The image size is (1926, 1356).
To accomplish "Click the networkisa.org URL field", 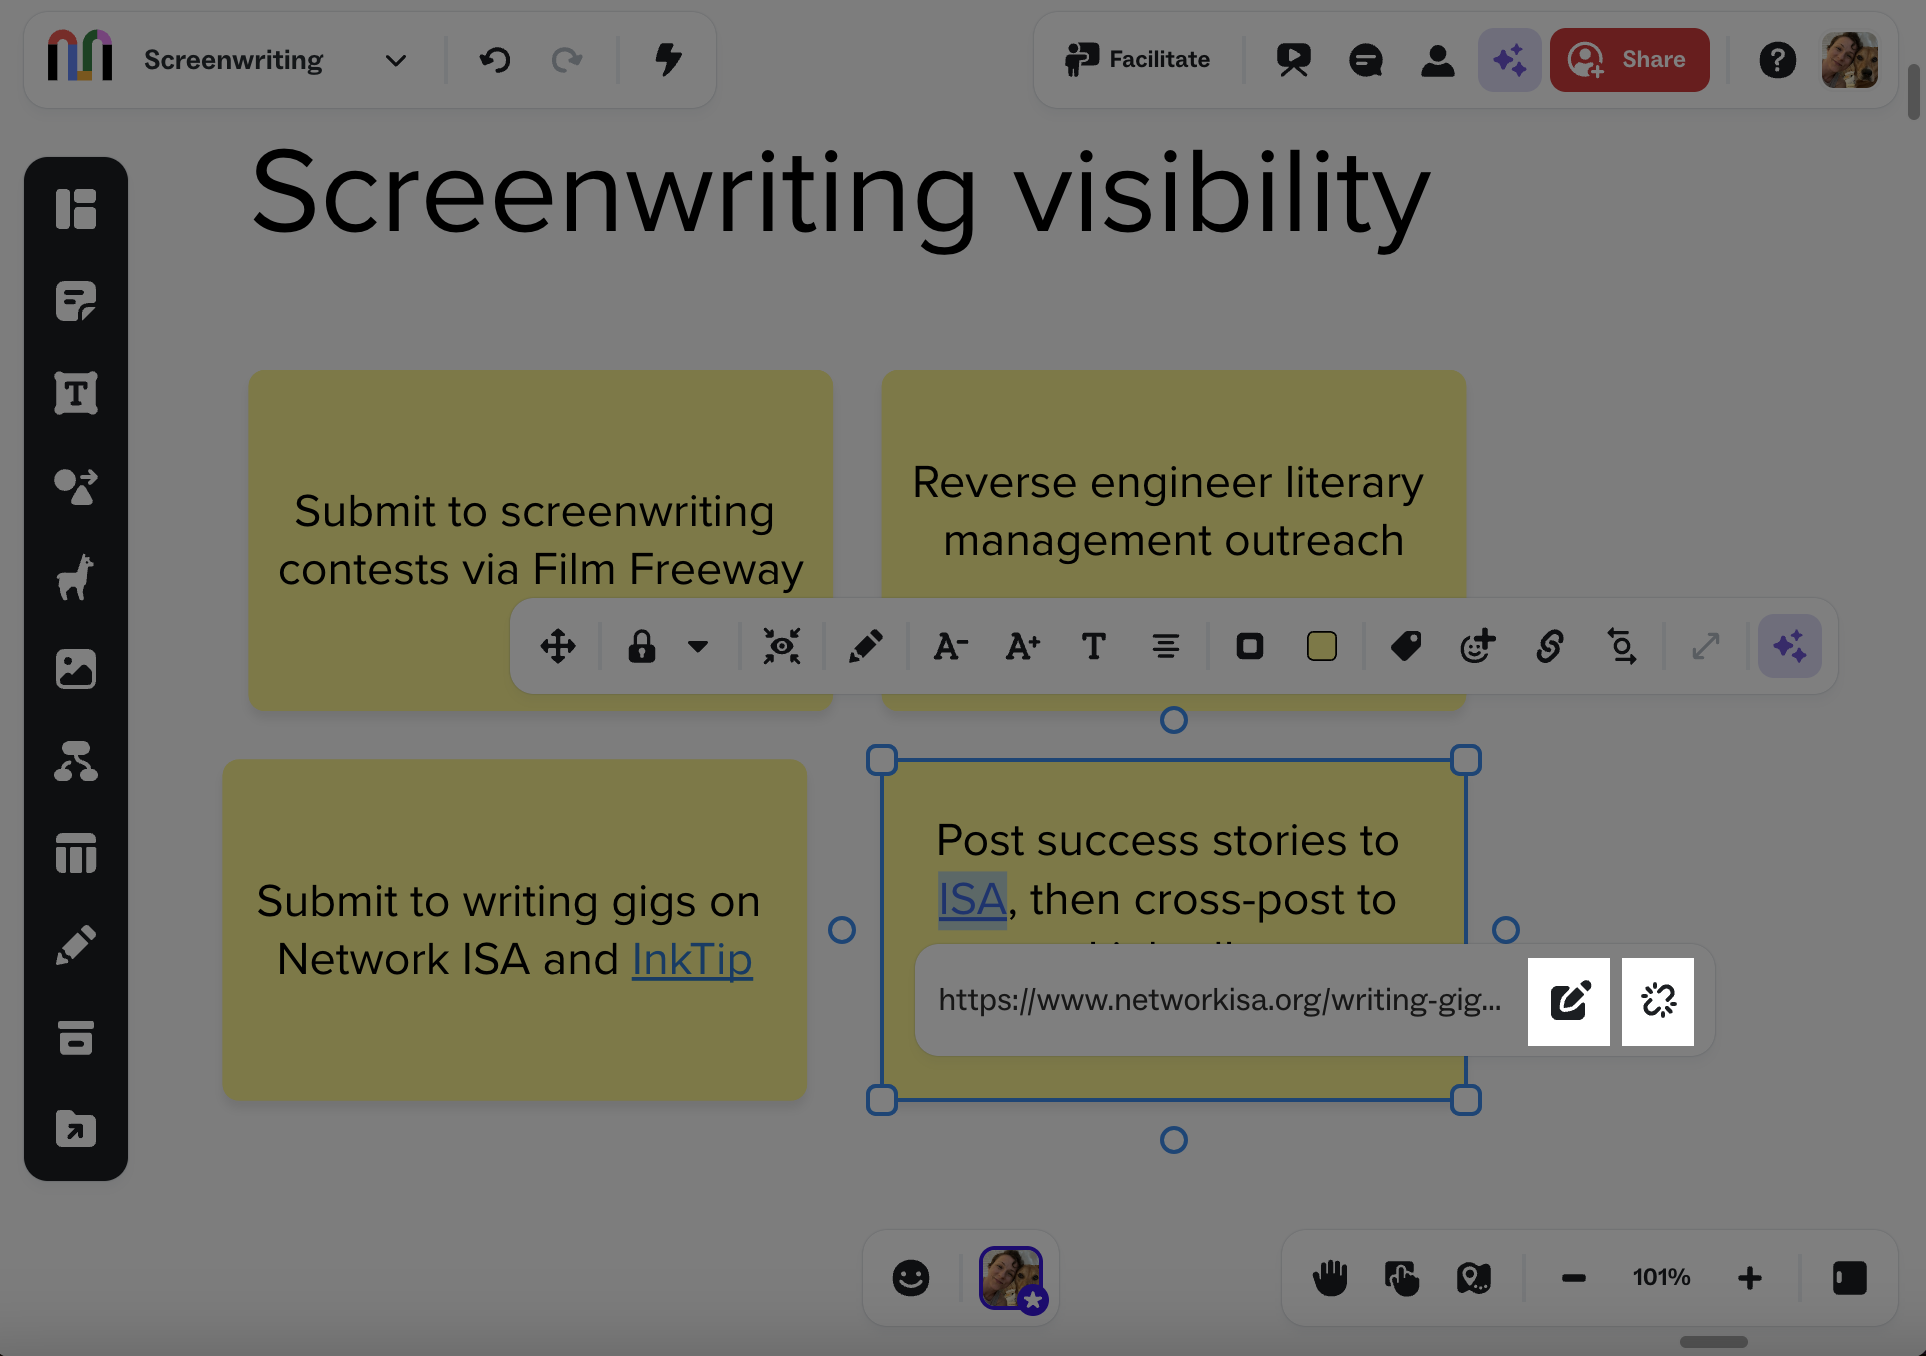I will [1220, 1000].
